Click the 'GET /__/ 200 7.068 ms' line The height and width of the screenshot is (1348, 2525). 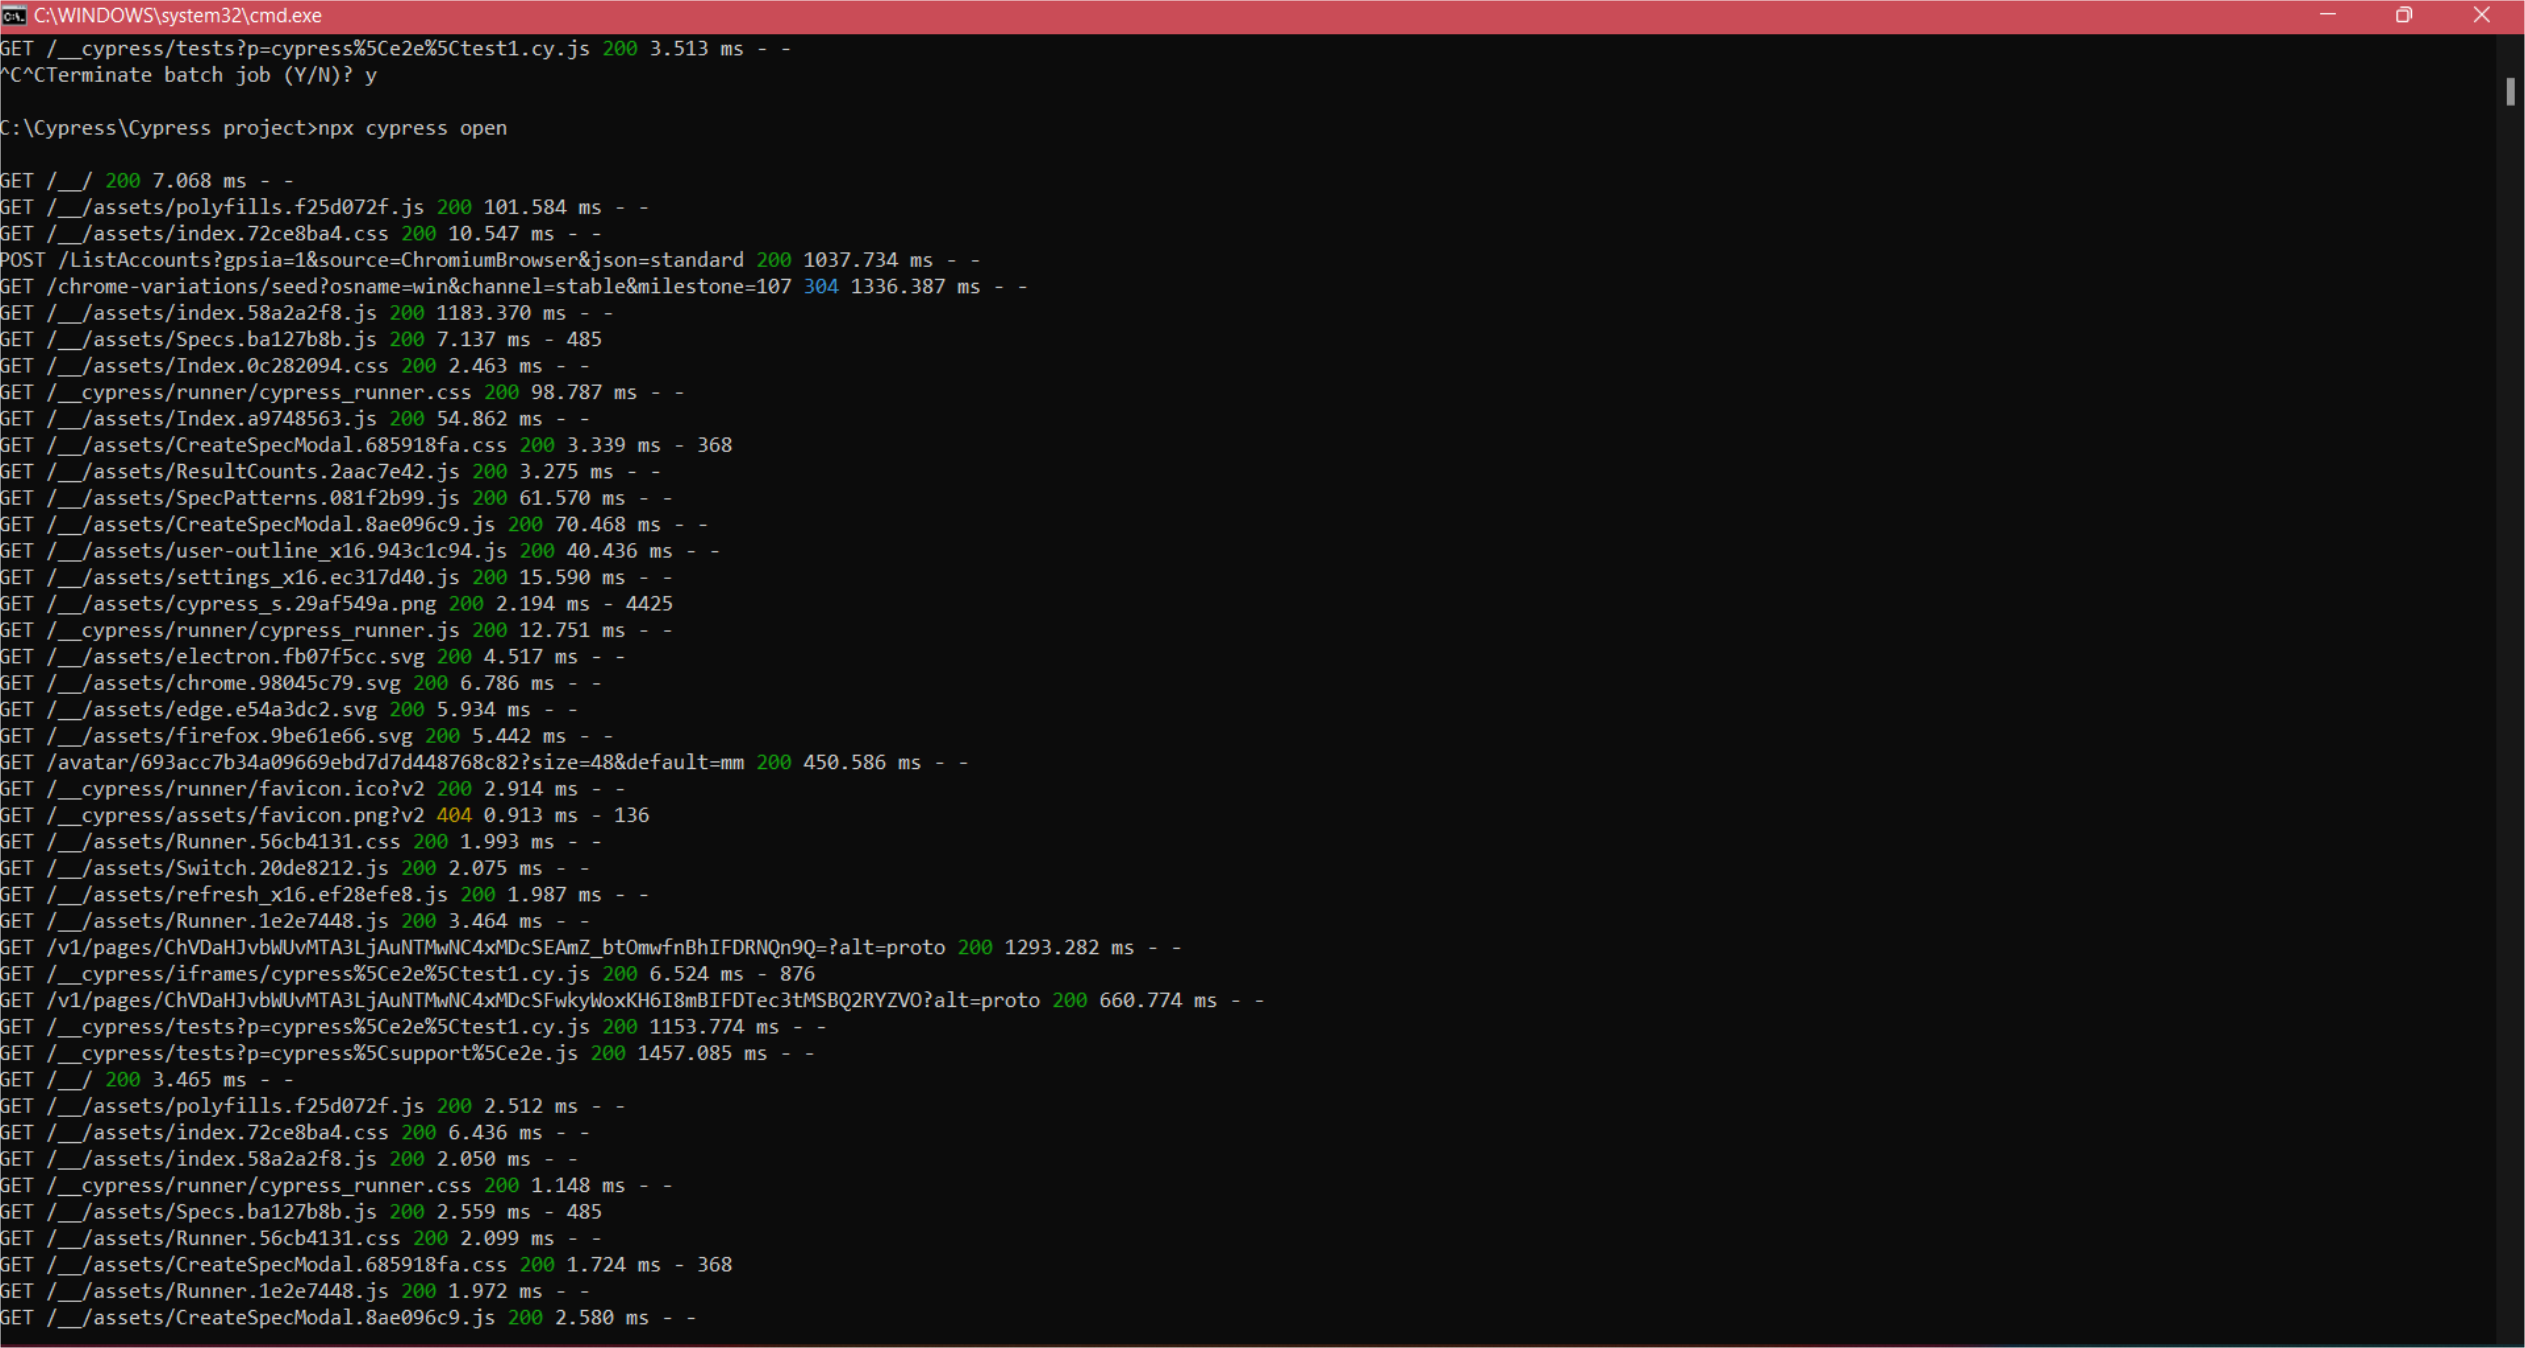click(x=147, y=181)
